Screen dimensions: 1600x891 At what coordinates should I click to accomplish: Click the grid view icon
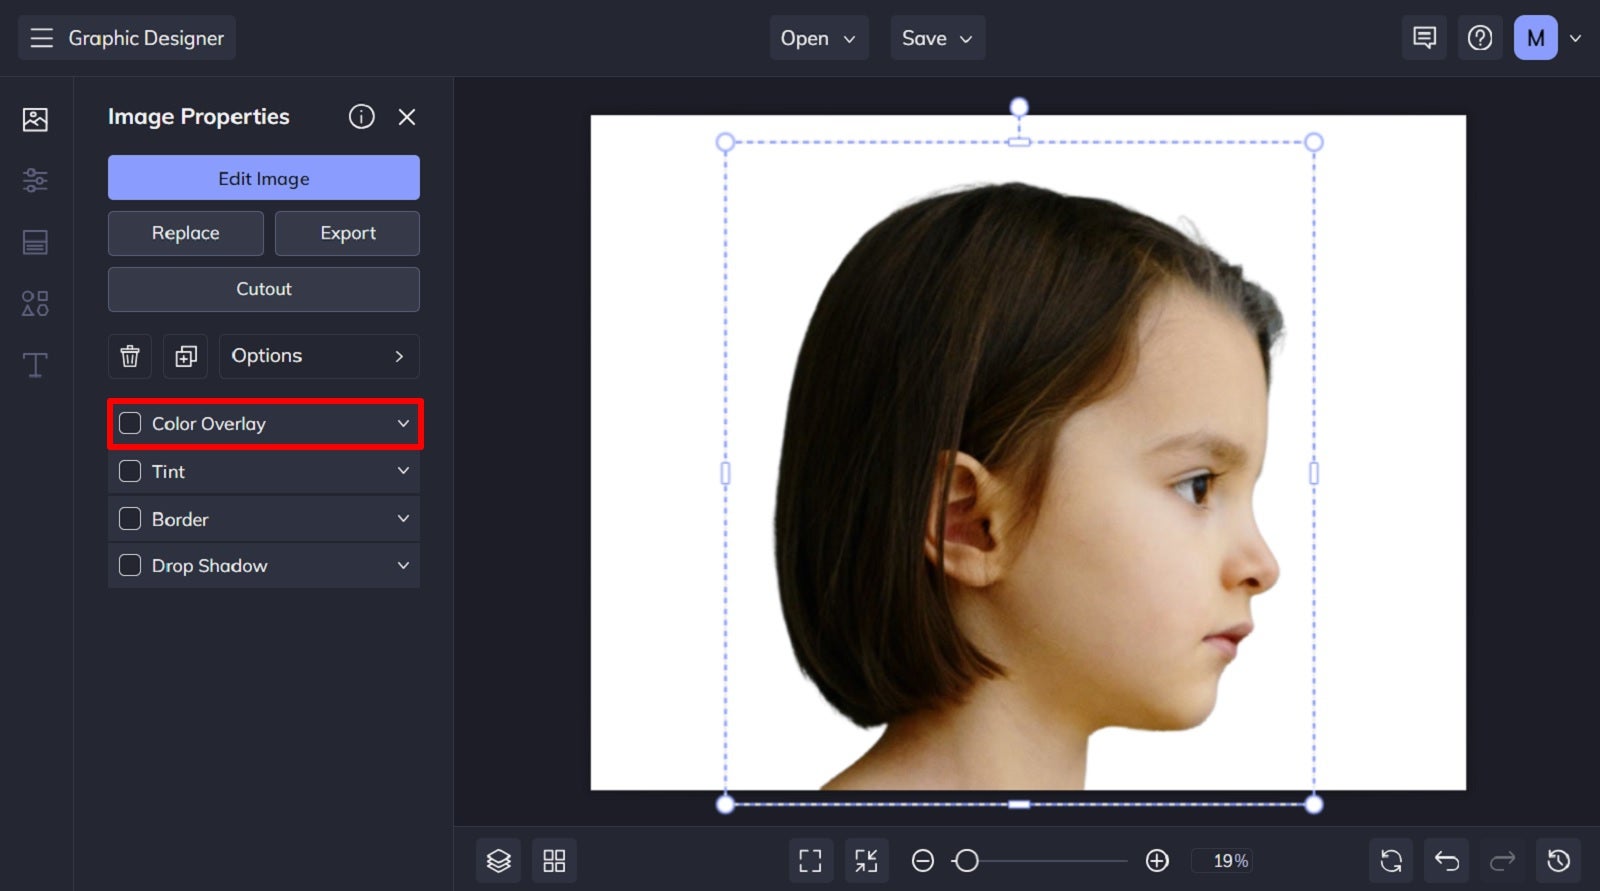point(554,860)
